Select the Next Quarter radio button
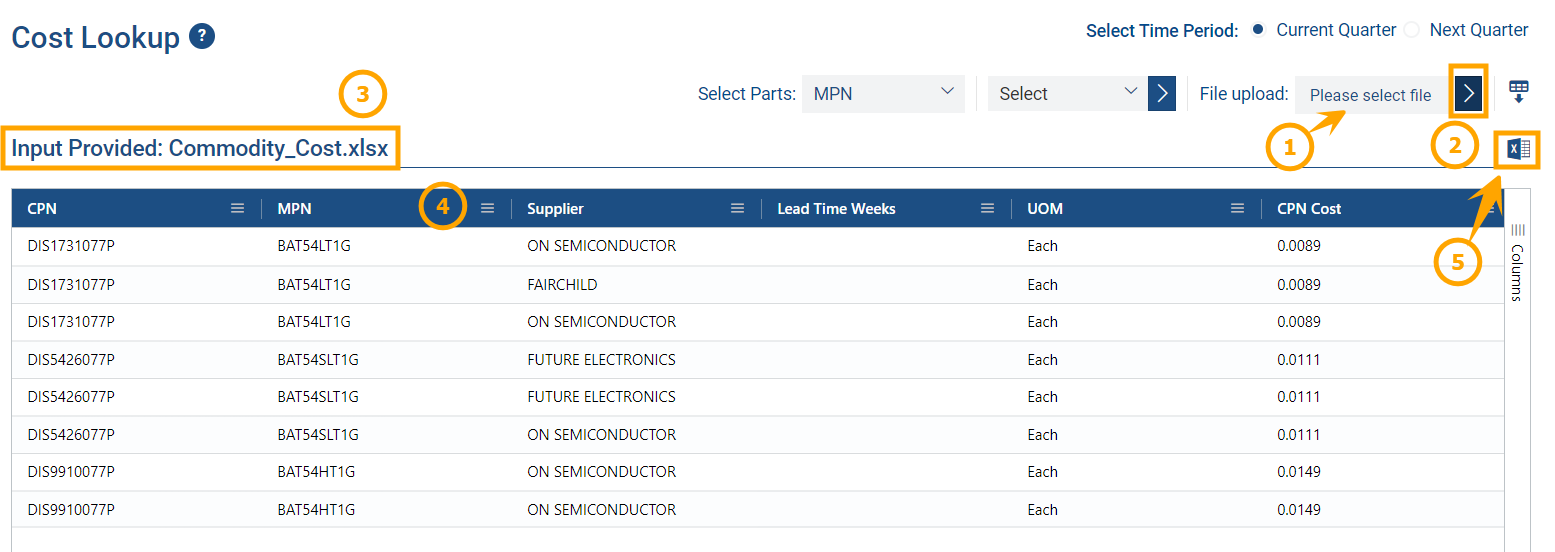Image resolution: width=1555 pixels, height=552 pixels. [1412, 30]
